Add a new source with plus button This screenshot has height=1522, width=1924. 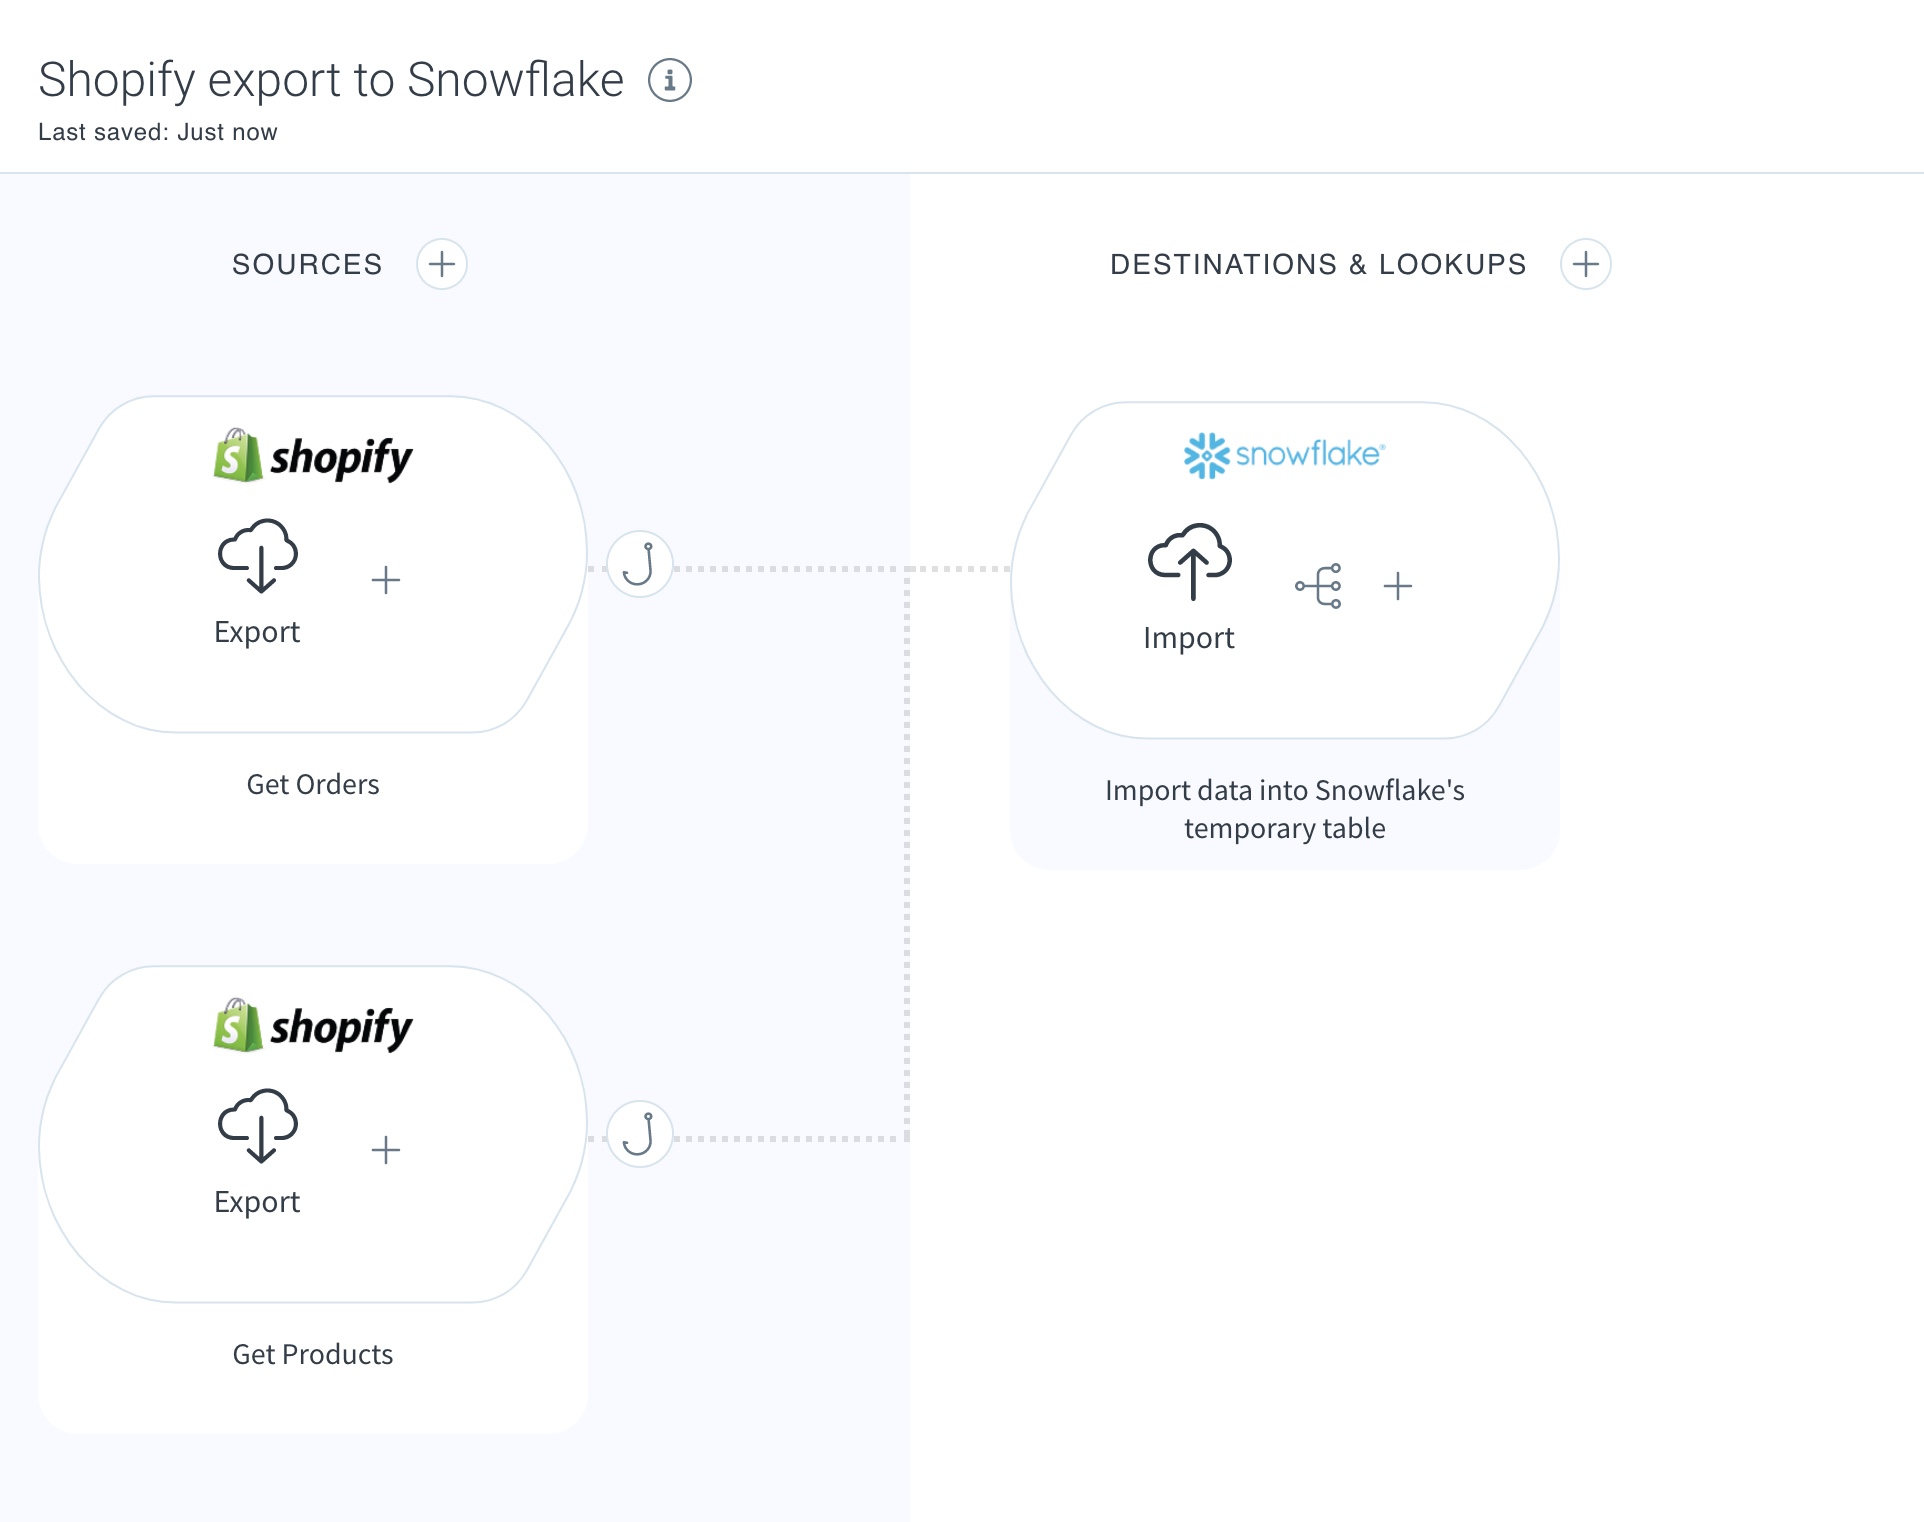(x=442, y=264)
